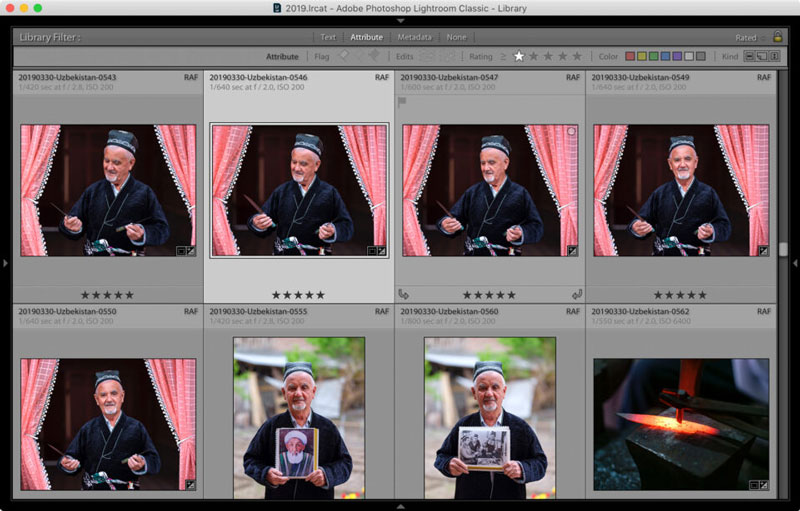Toggle the one-star rating filter
The height and width of the screenshot is (511, 800).
(x=519, y=57)
